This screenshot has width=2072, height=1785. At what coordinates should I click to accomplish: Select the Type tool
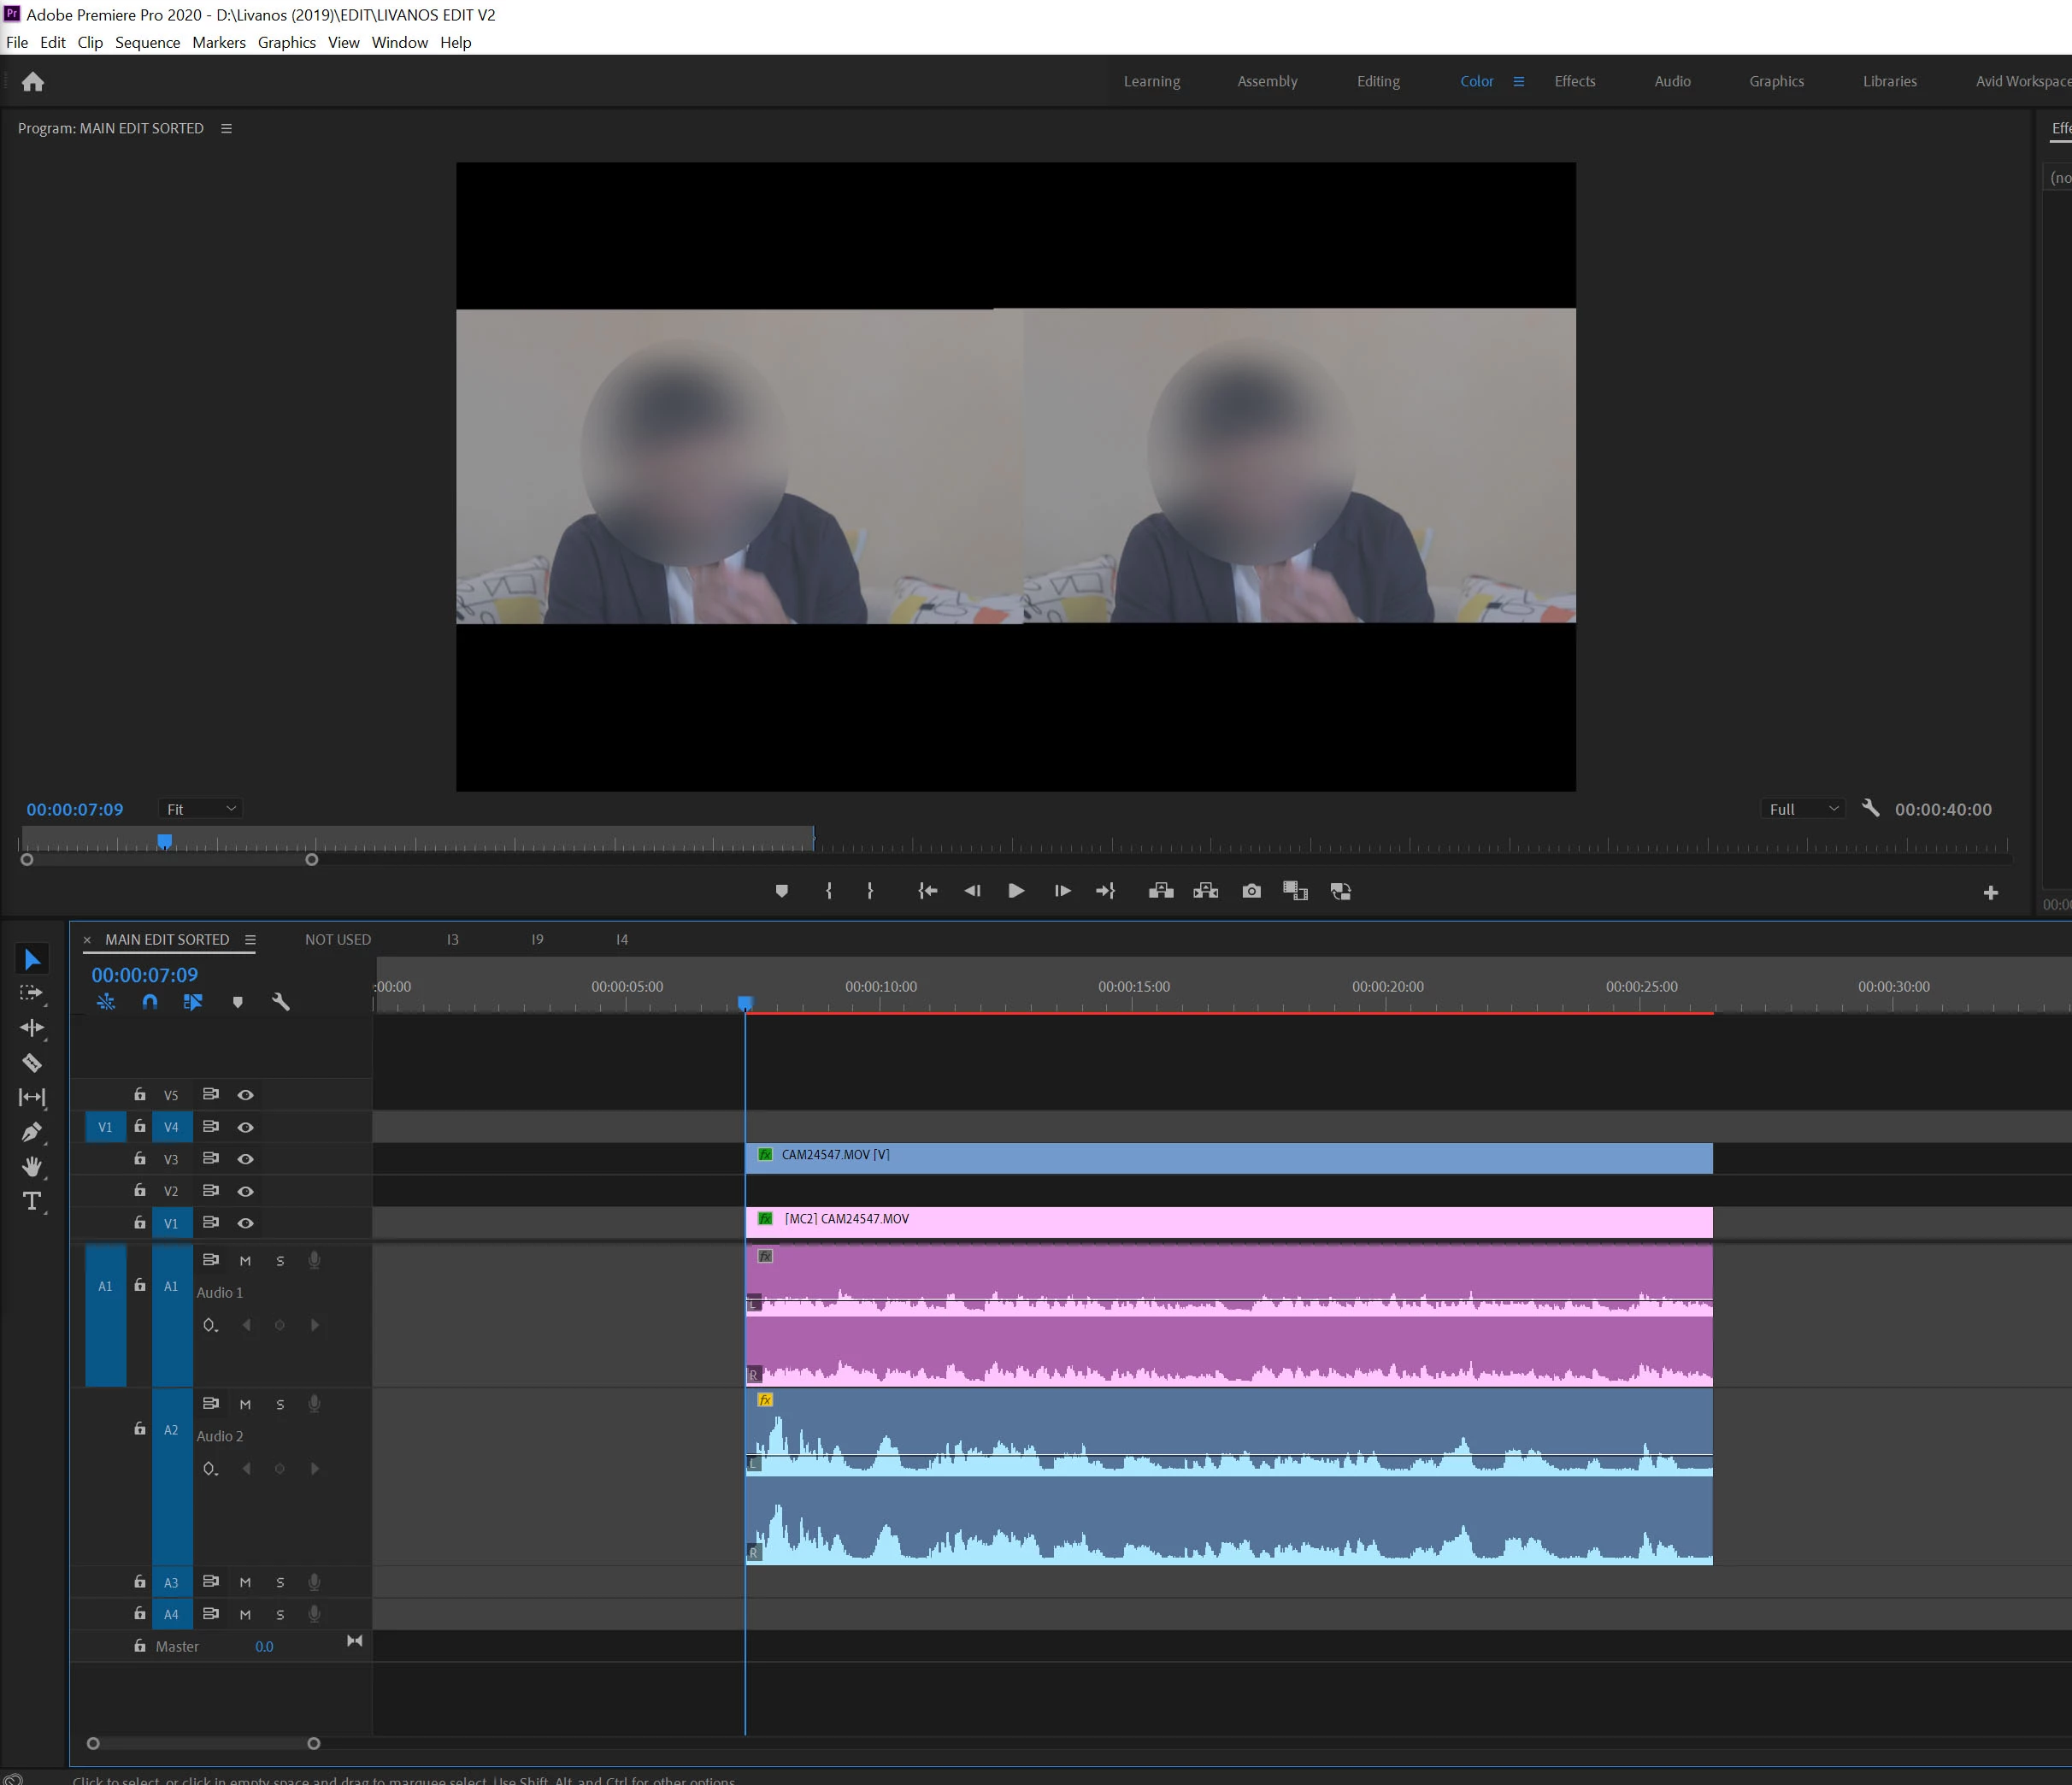click(x=32, y=1201)
